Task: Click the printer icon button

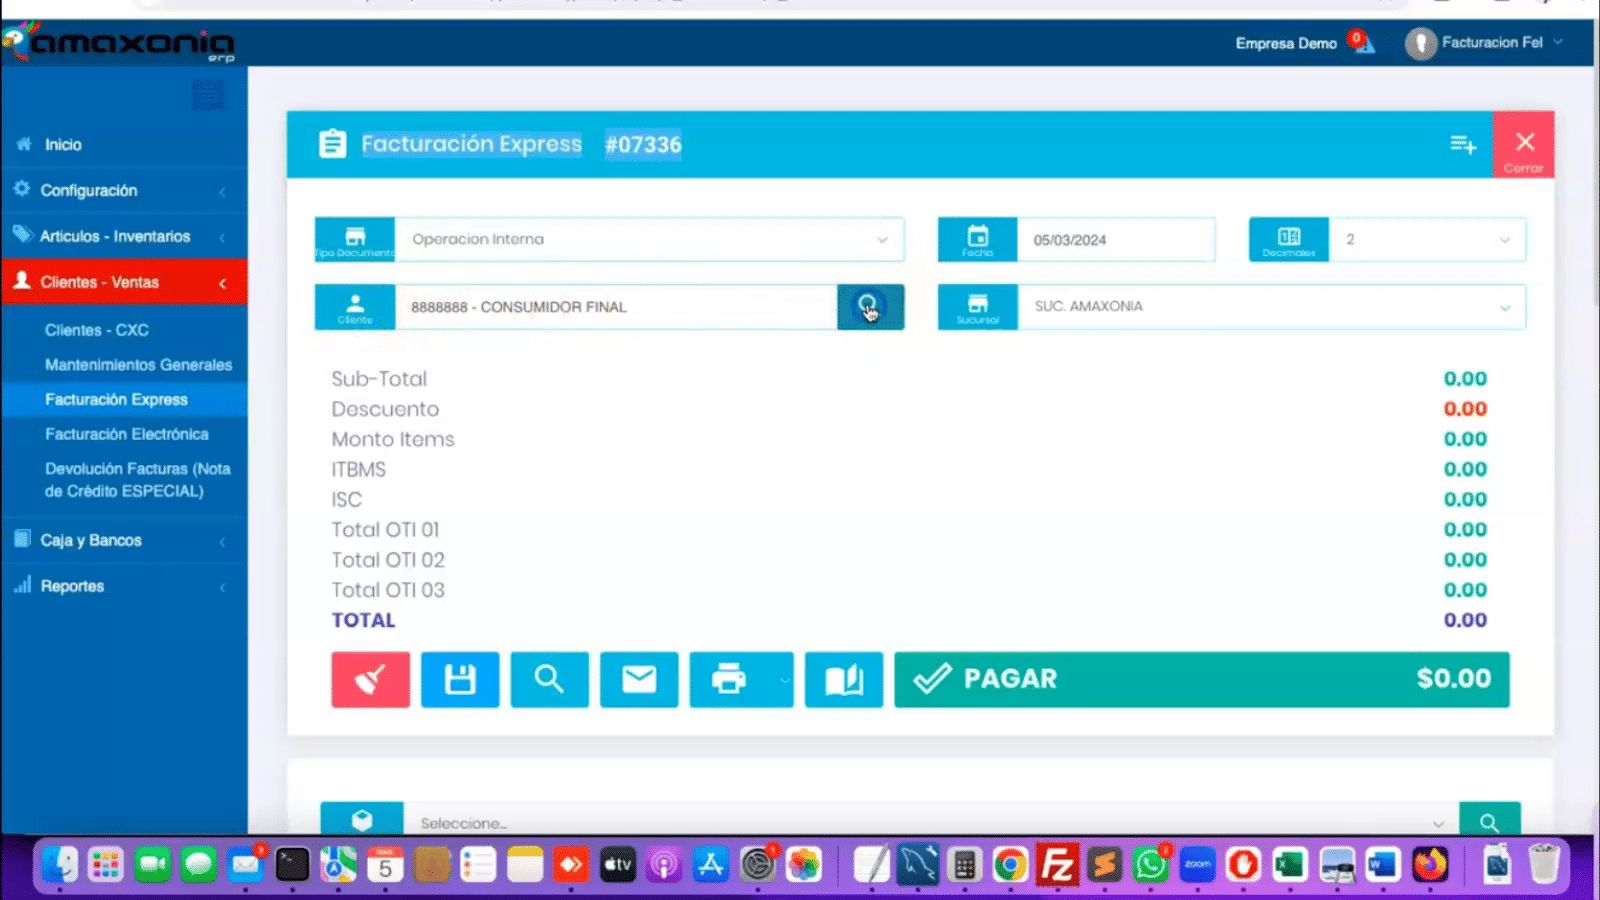Action: pos(728,680)
